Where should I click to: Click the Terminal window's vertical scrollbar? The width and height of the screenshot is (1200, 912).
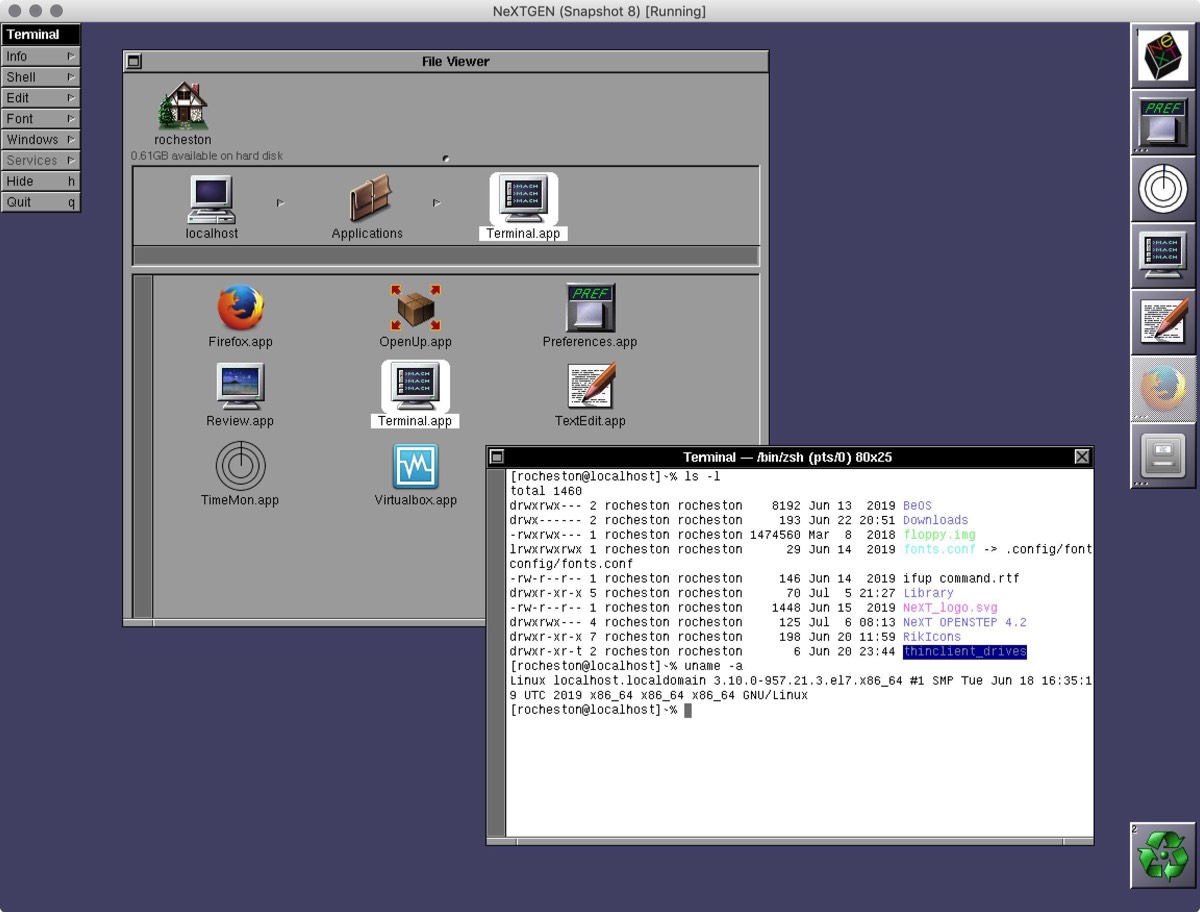click(496, 650)
